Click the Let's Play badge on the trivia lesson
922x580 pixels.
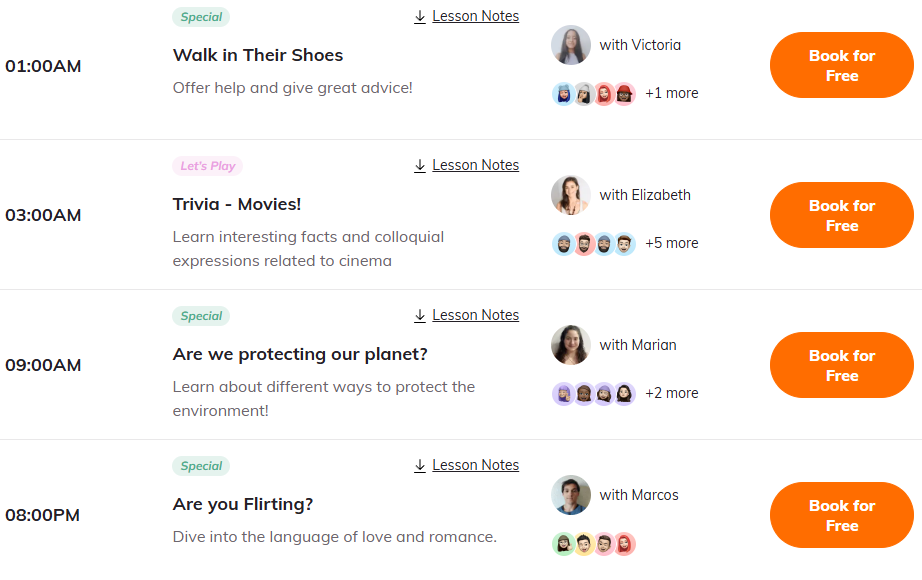pos(207,166)
